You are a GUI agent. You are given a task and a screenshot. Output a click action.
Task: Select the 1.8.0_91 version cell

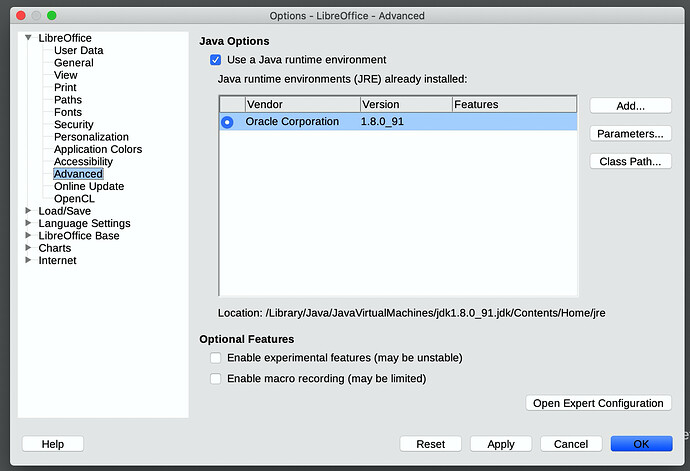pyautogui.click(x=382, y=121)
